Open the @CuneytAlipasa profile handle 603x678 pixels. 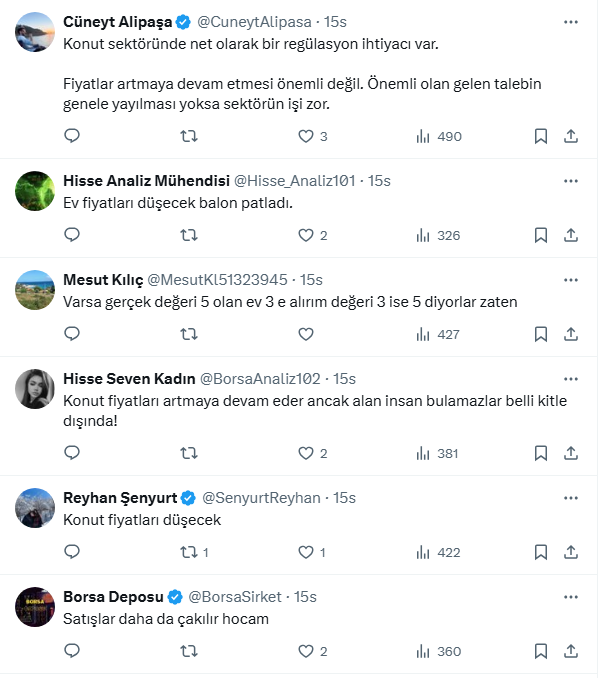click(255, 21)
